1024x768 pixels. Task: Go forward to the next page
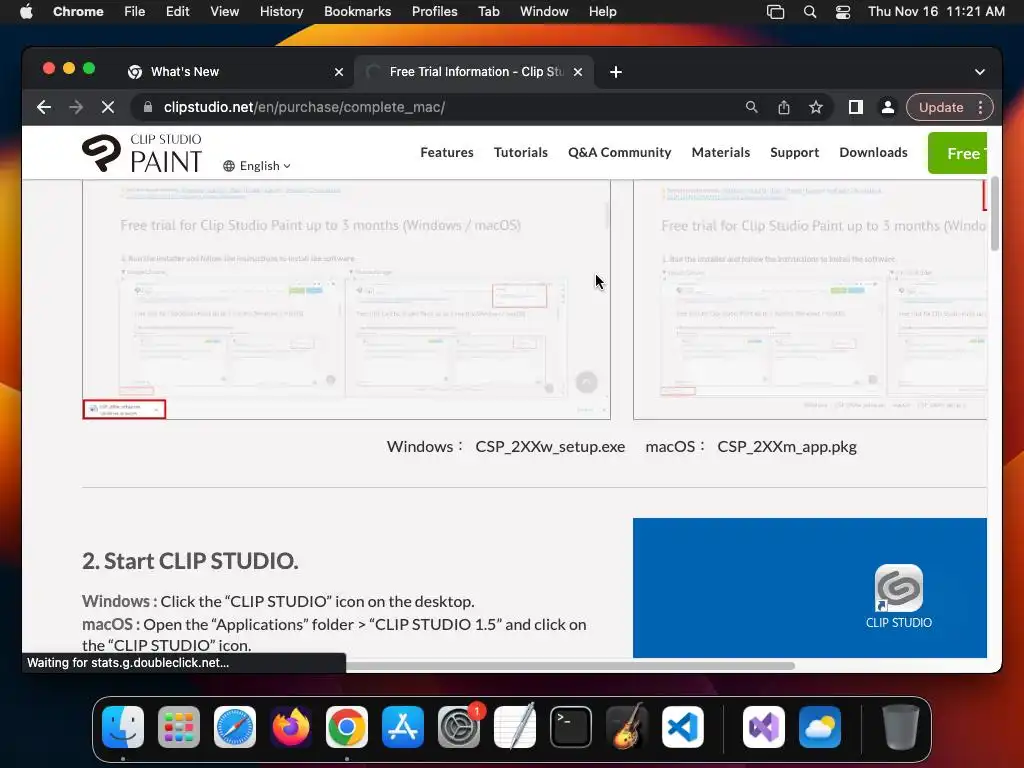tap(76, 107)
